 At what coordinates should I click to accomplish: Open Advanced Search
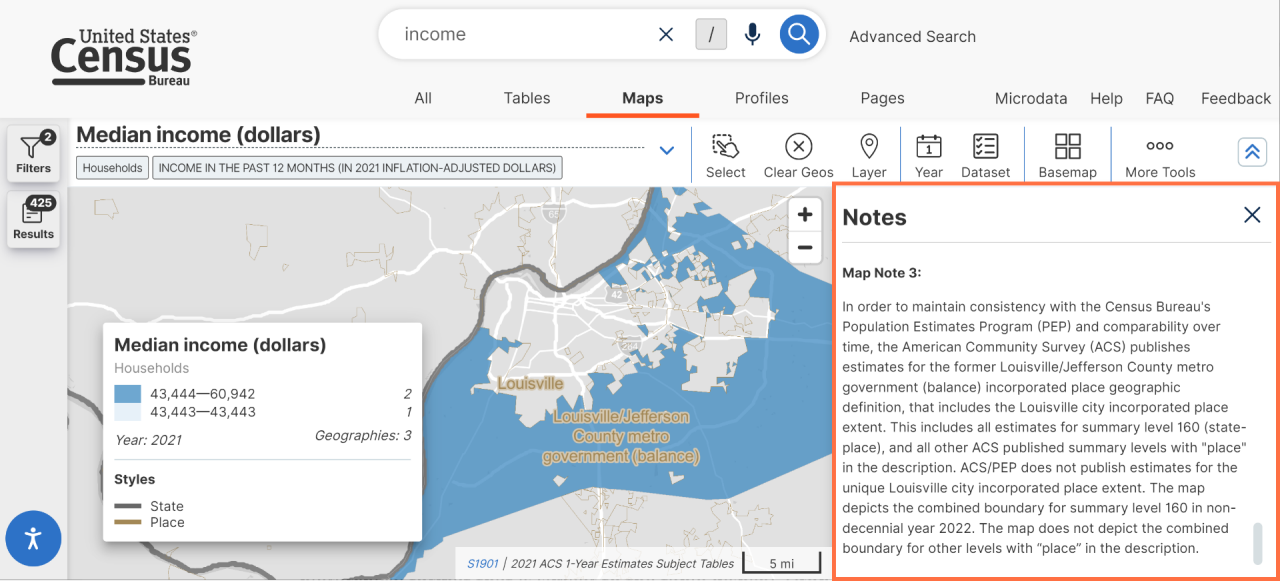click(x=912, y=36)
